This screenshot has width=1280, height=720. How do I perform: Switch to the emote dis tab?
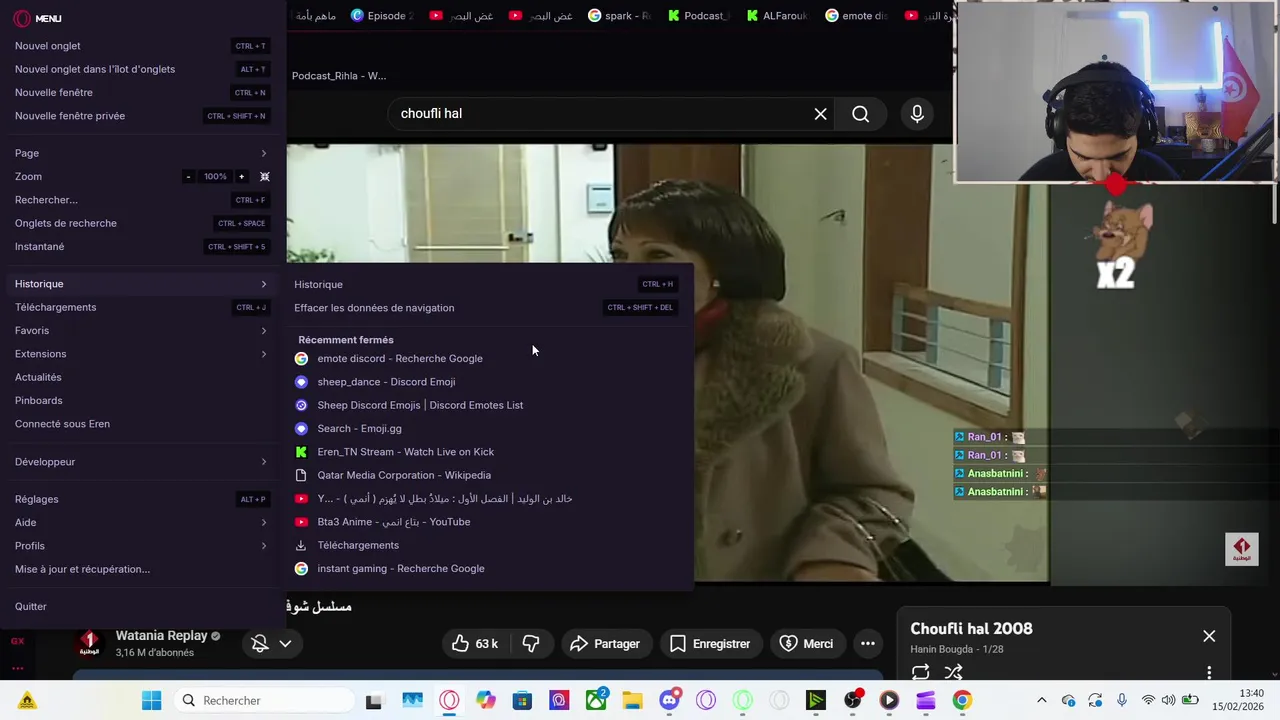click(856, 16)
